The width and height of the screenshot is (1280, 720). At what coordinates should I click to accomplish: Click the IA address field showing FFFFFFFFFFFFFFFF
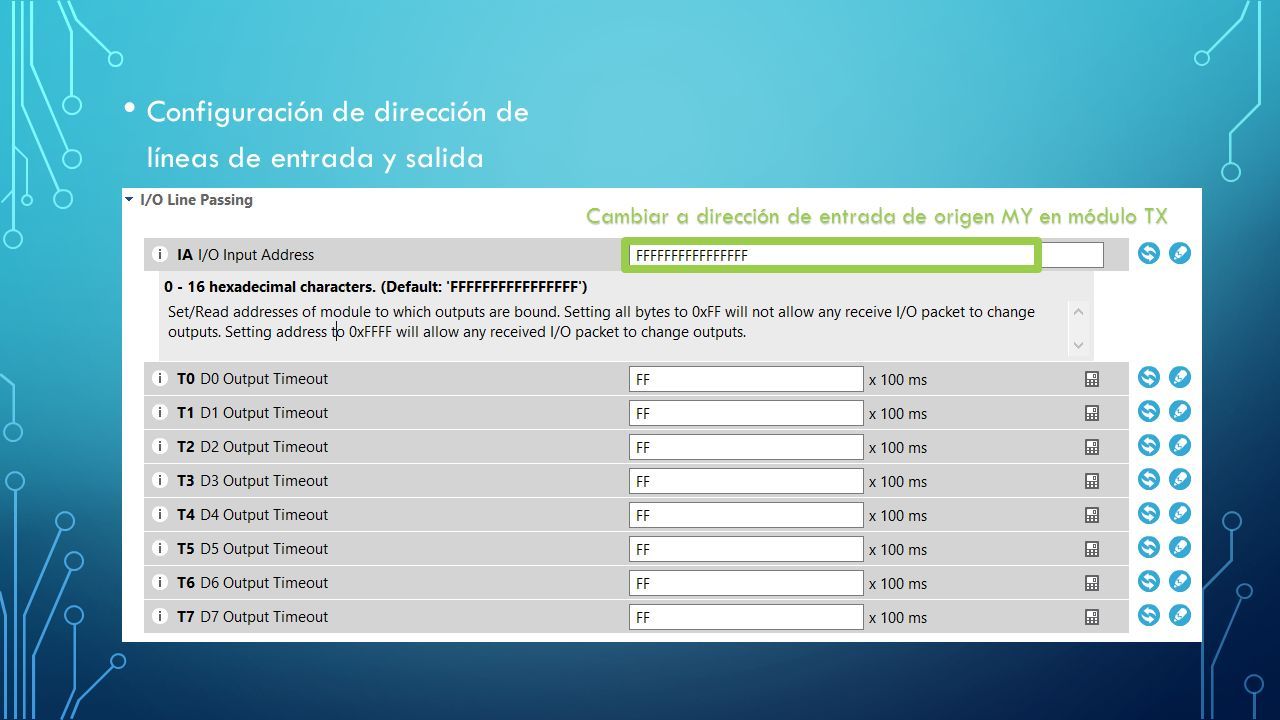pos(866,255)
